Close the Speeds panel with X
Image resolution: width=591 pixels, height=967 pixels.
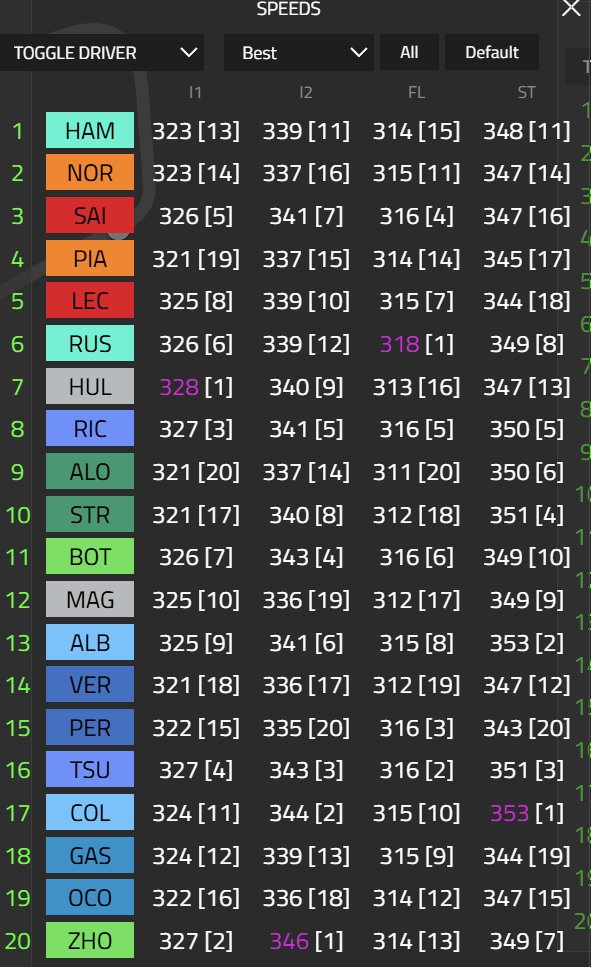click(571, 8)
